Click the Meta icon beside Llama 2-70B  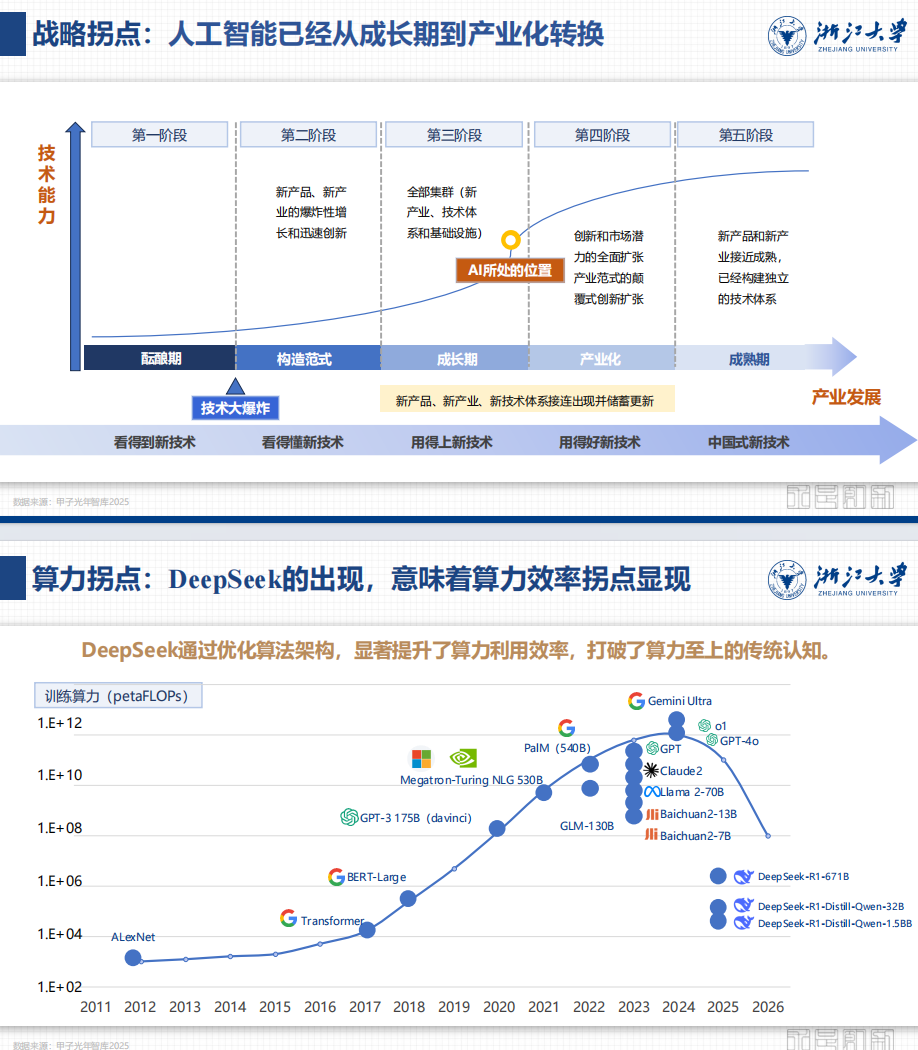652,792
